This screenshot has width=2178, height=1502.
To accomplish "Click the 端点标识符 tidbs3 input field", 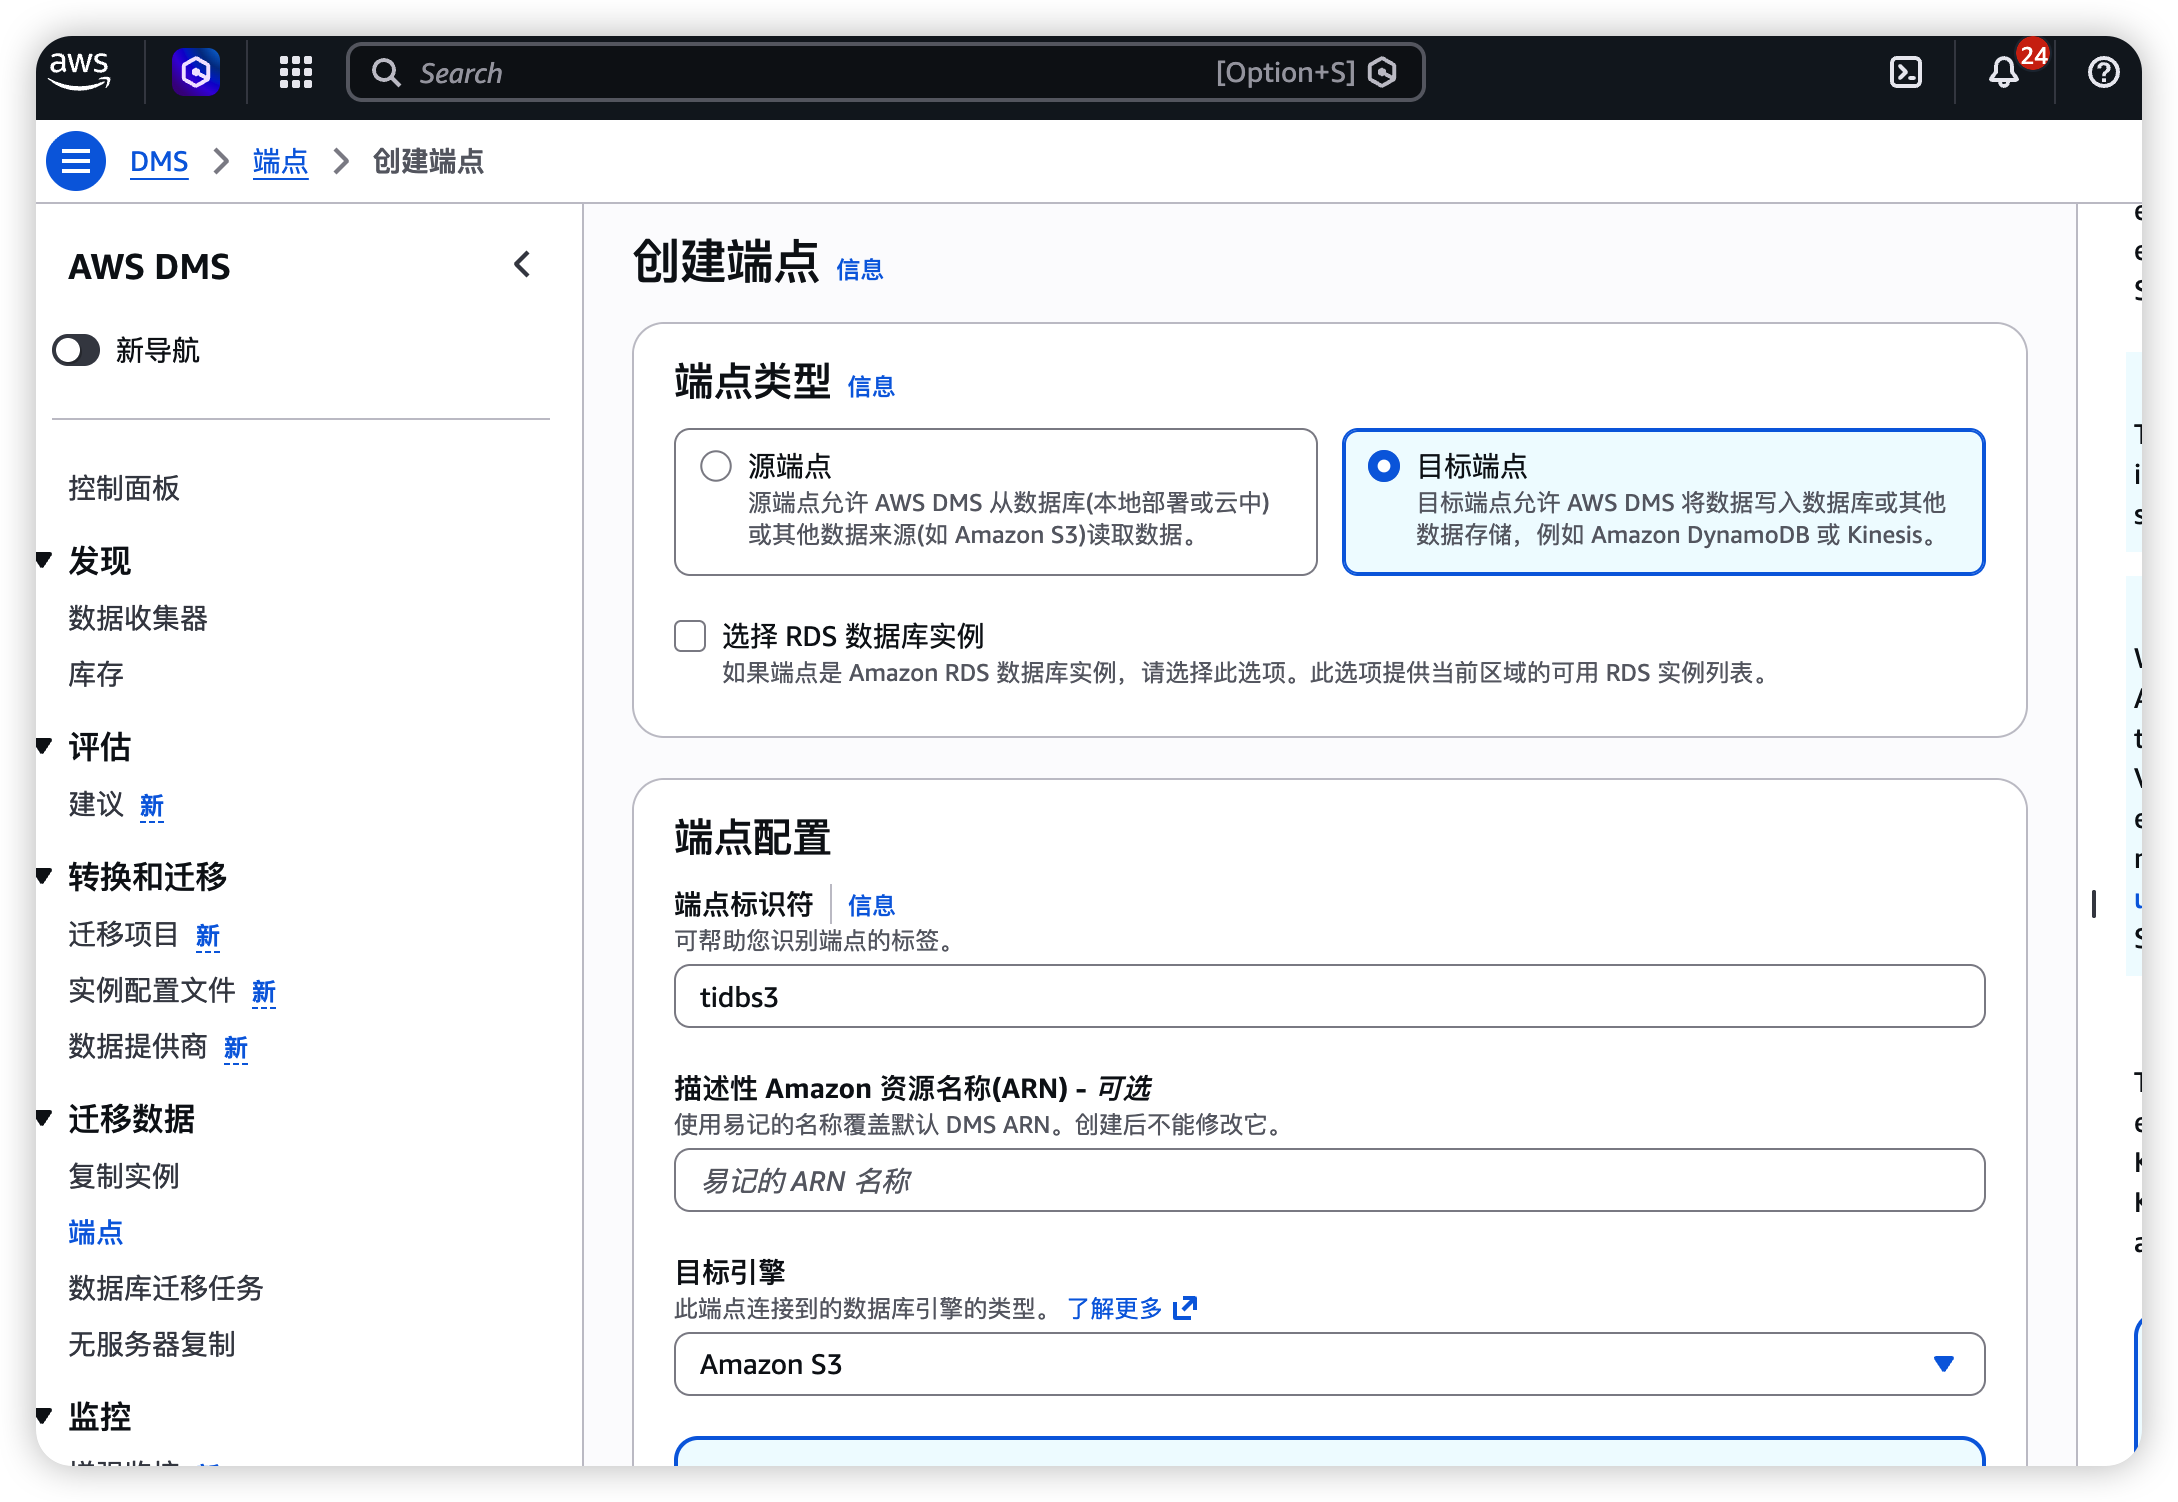I will pyautogui.click(x=1328, y=997).
